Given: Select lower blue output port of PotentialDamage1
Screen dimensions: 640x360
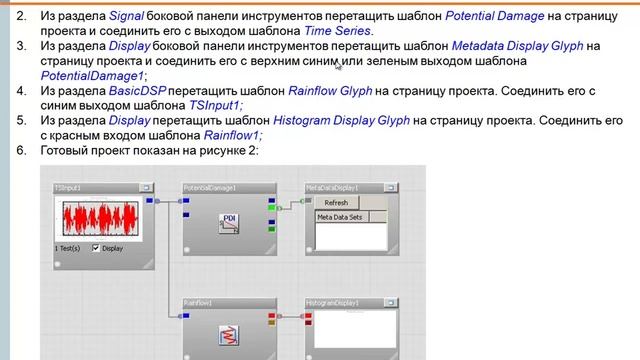Looking at the screenshot, I should pos(272,222).
